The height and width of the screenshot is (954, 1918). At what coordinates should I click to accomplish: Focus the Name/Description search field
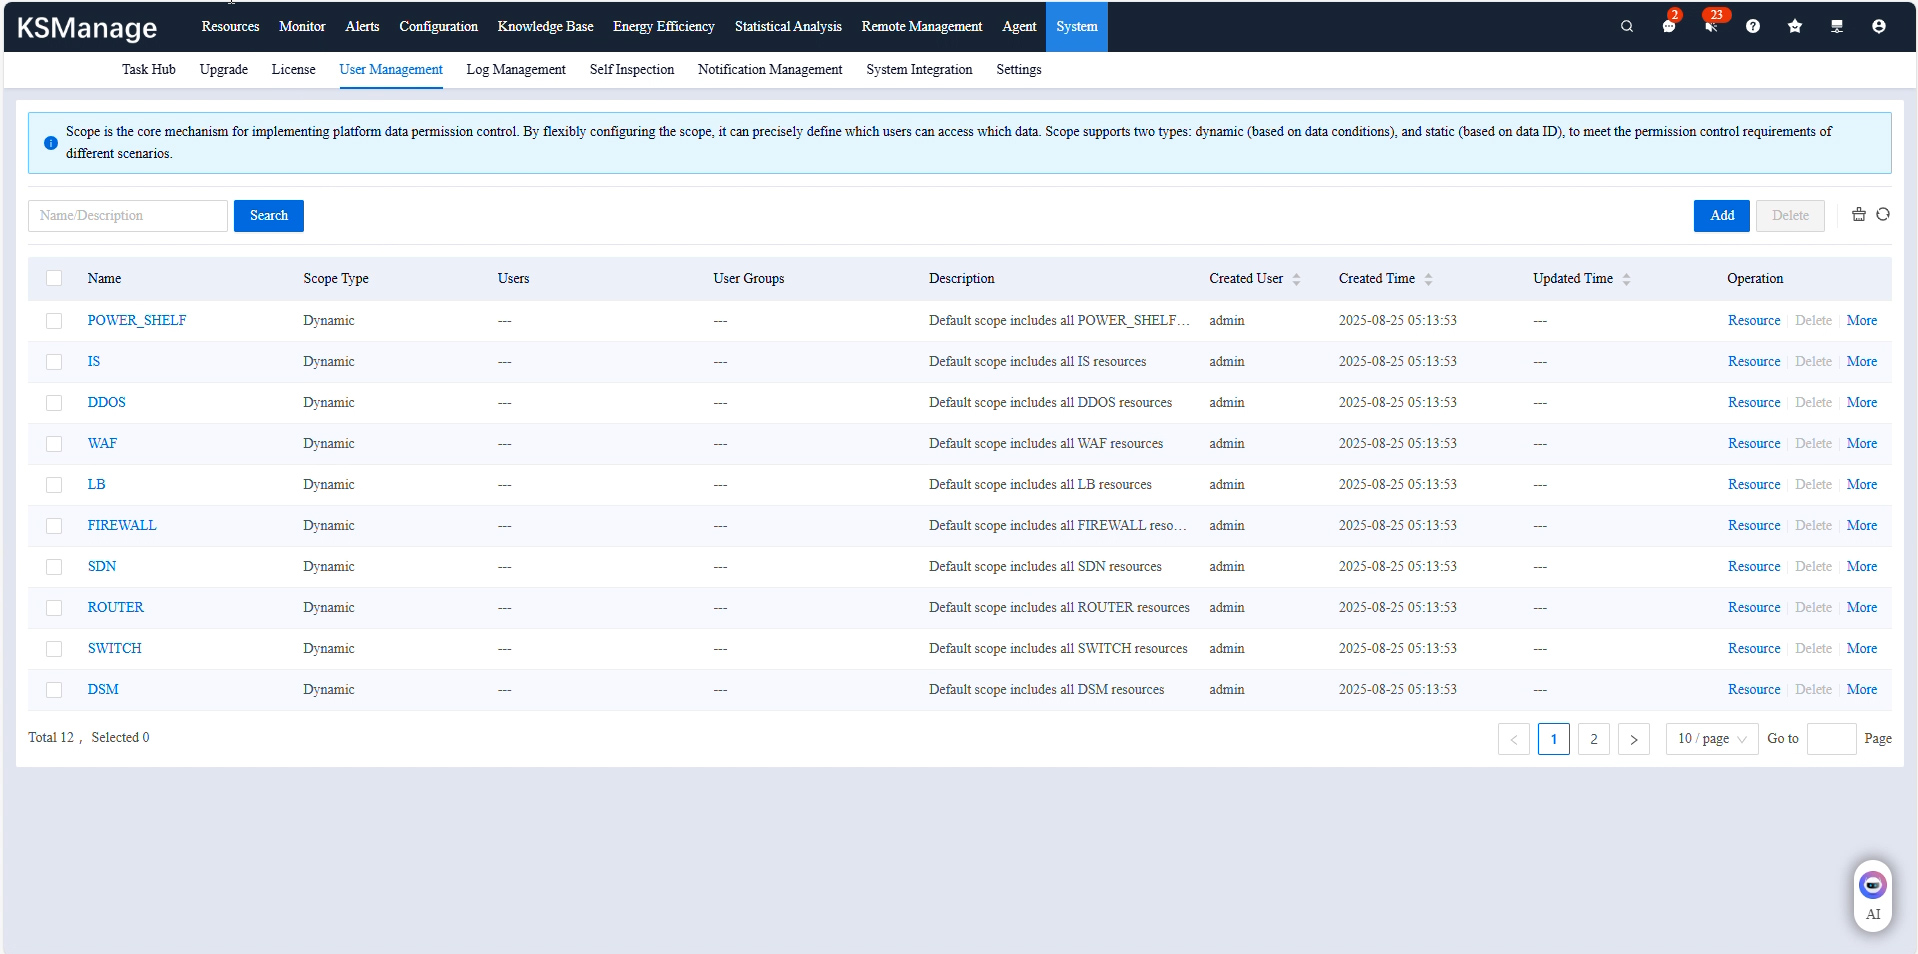[x=128, y=216]
